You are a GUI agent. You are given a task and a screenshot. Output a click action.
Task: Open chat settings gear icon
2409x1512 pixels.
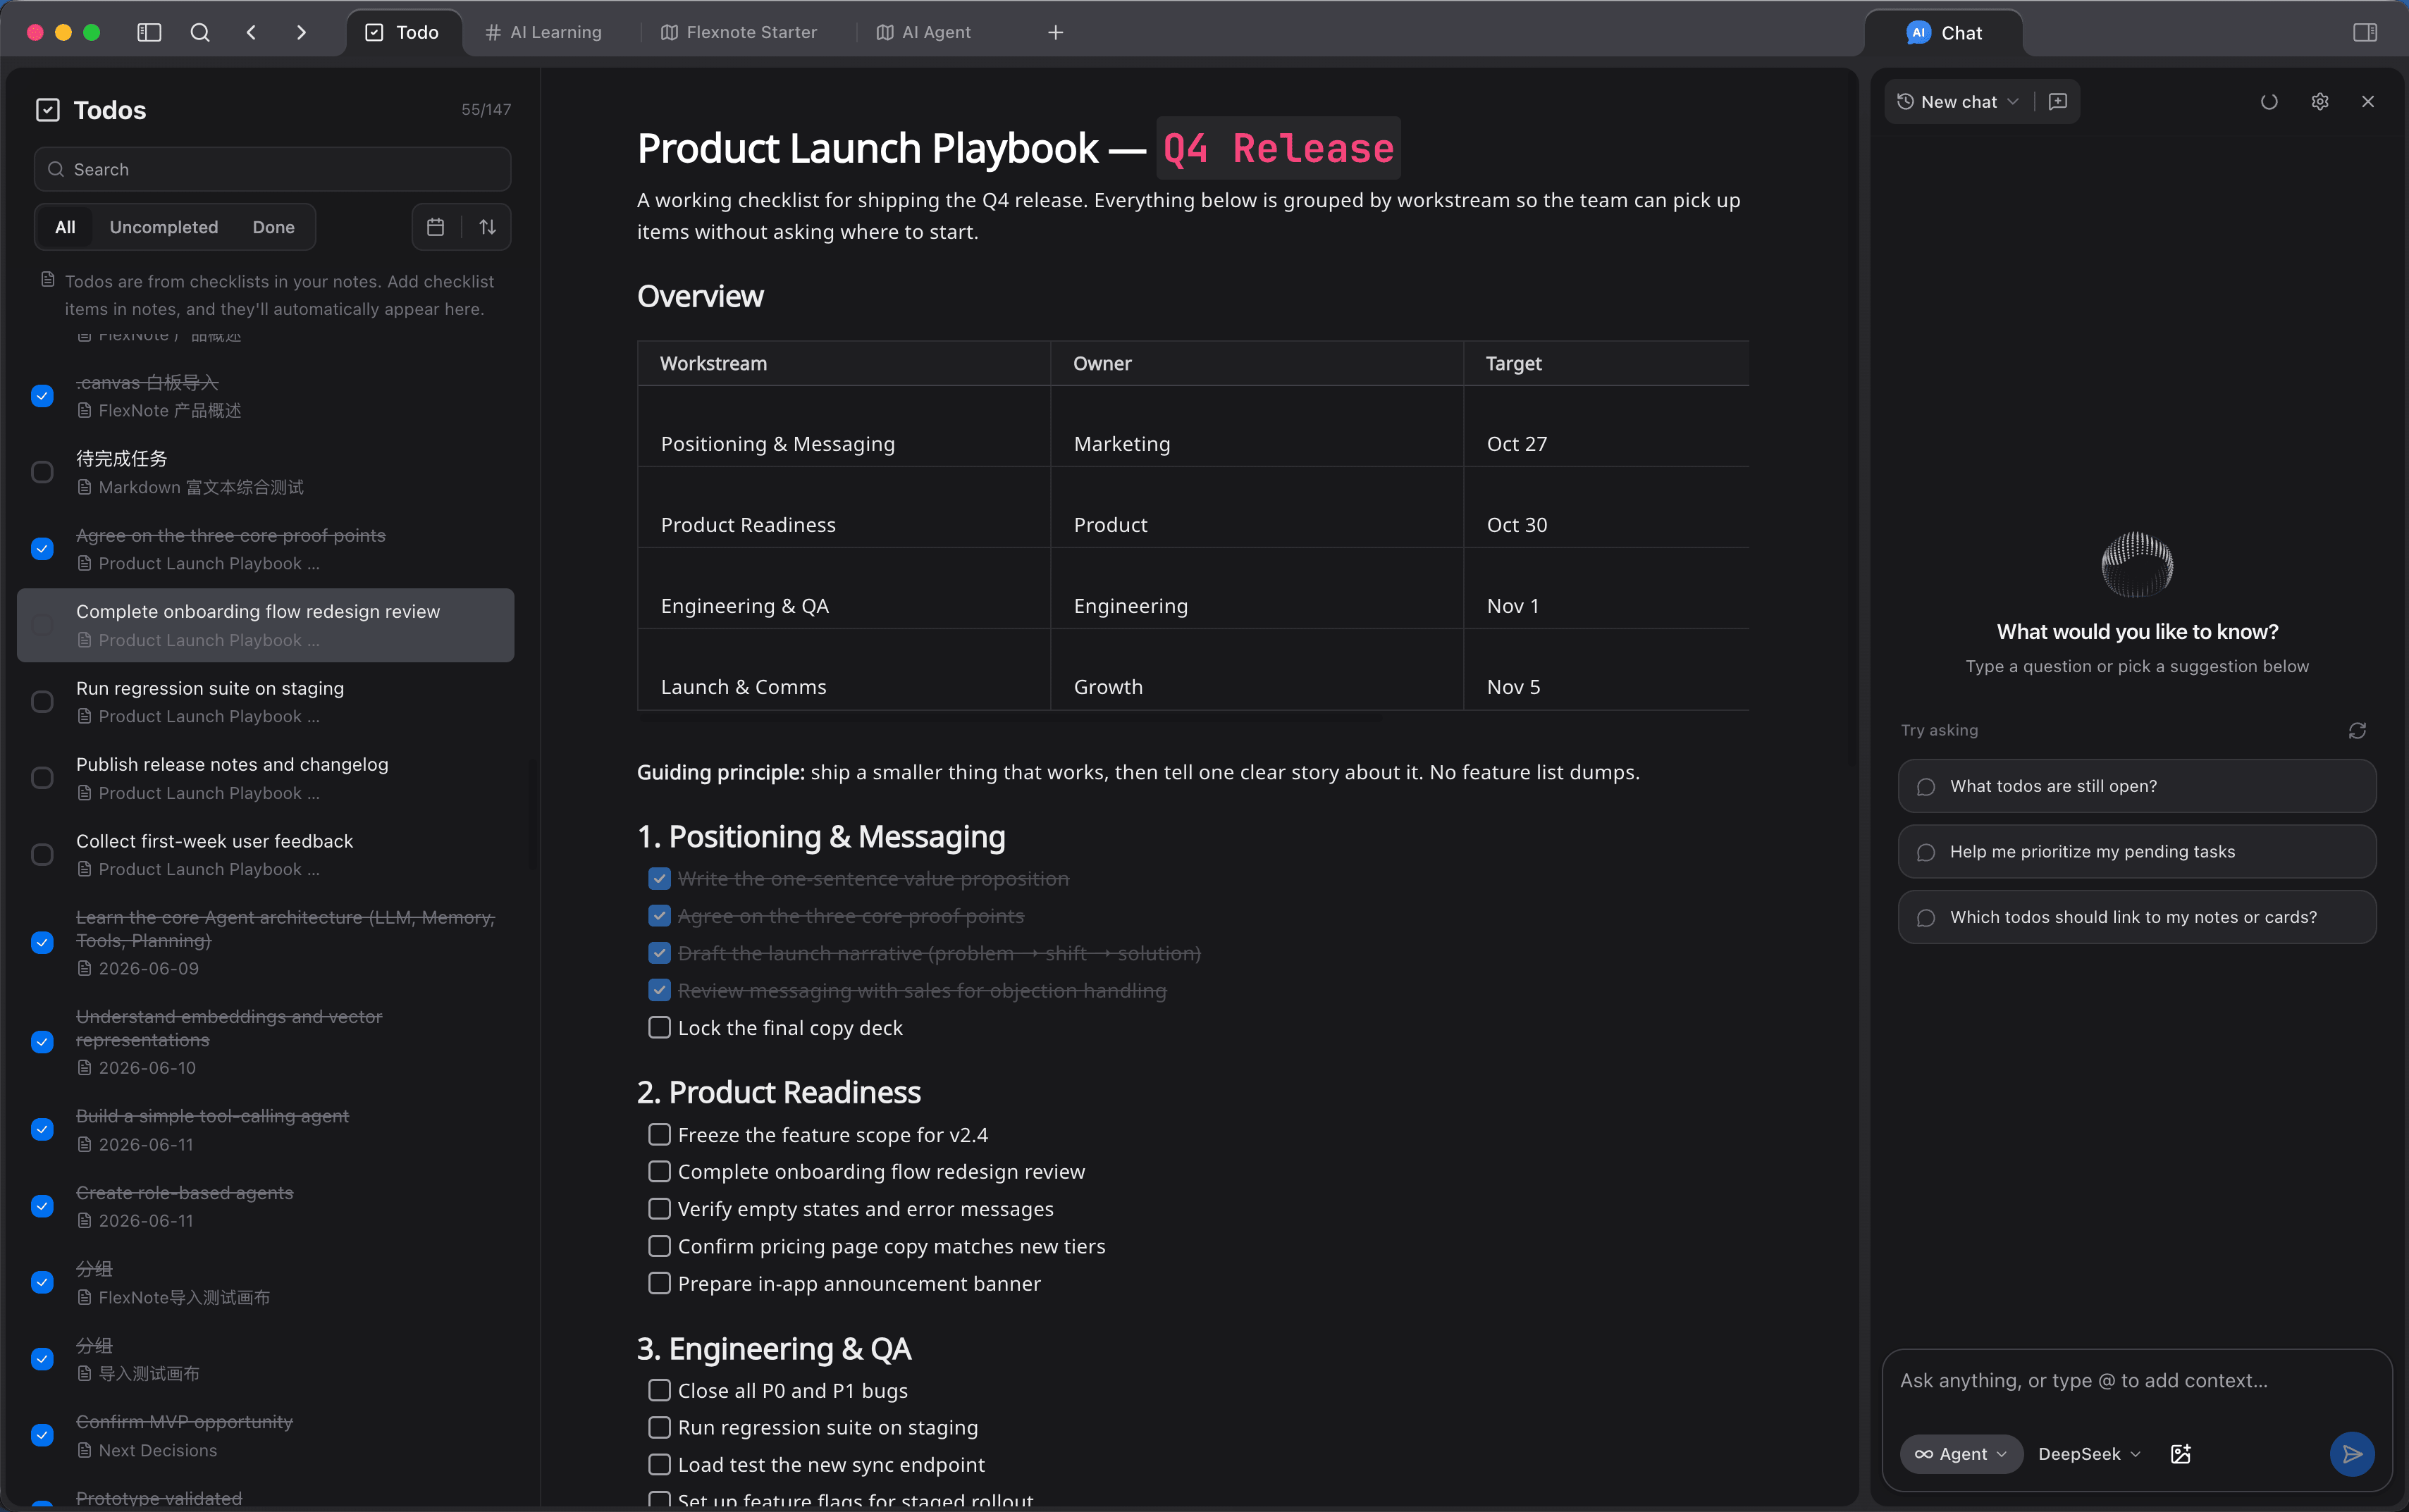[x=2320, y=101]
